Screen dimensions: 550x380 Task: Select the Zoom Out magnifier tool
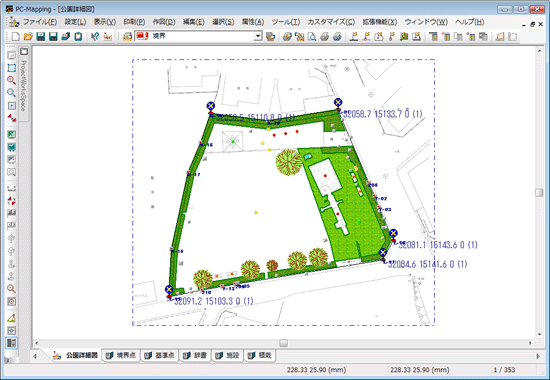[12, 93]
